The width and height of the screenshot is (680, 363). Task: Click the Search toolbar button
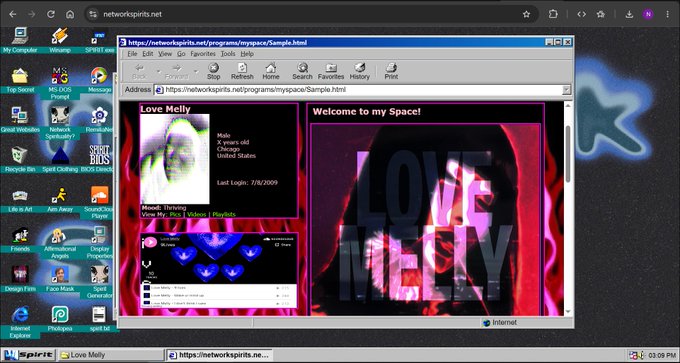pos(302,72)
